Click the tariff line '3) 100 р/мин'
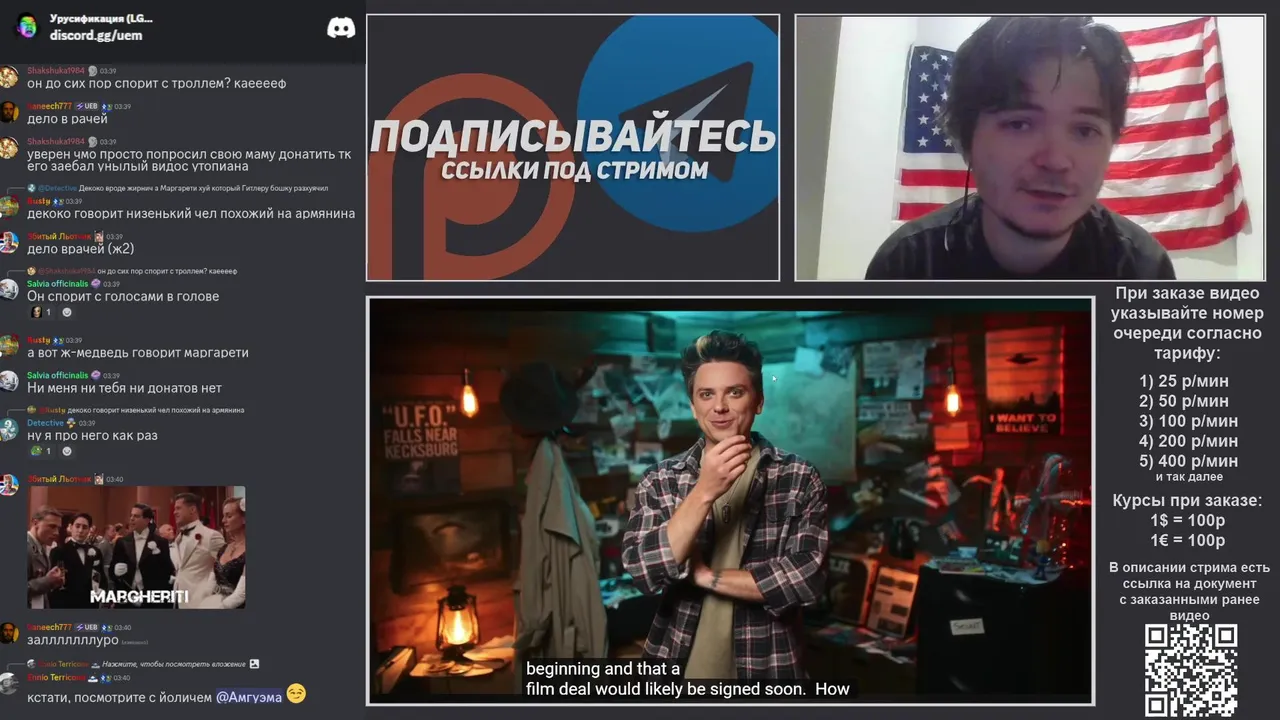This screenshot has height=720, width=1280. (1188, 421)
